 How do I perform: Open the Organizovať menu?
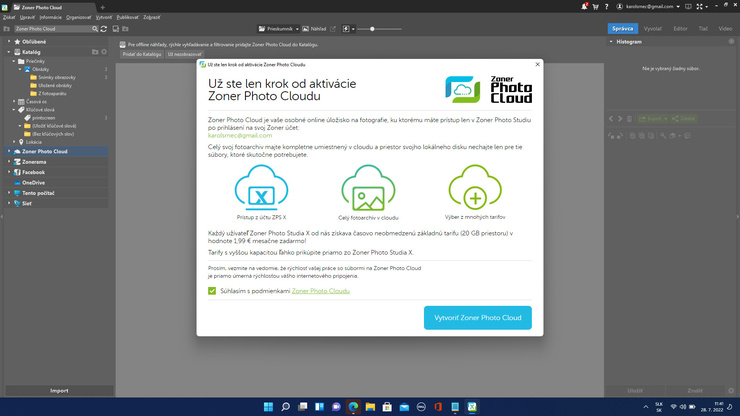tap(79, 17)
